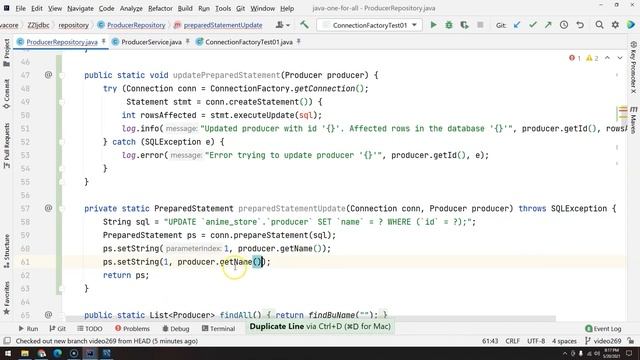Click the repository breadcrumb
640x360 pixels.
tap(73, 25)
